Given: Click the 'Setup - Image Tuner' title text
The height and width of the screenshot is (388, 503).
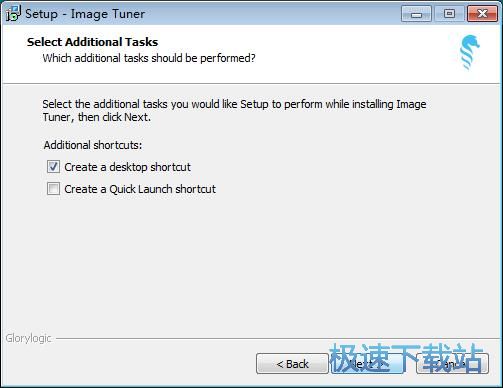Looking at the screenshot, I should click(85, 14).
